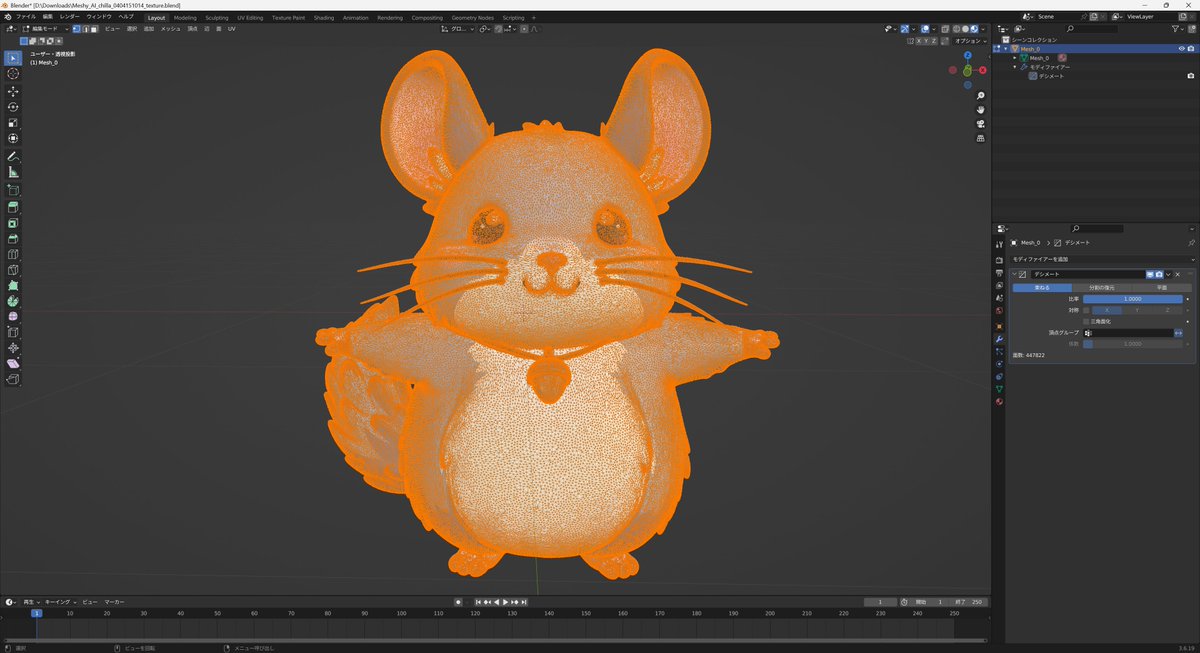Open the Modifier properties wrench tab
This screenshot has height=653, width=1200.
[999, 339]
